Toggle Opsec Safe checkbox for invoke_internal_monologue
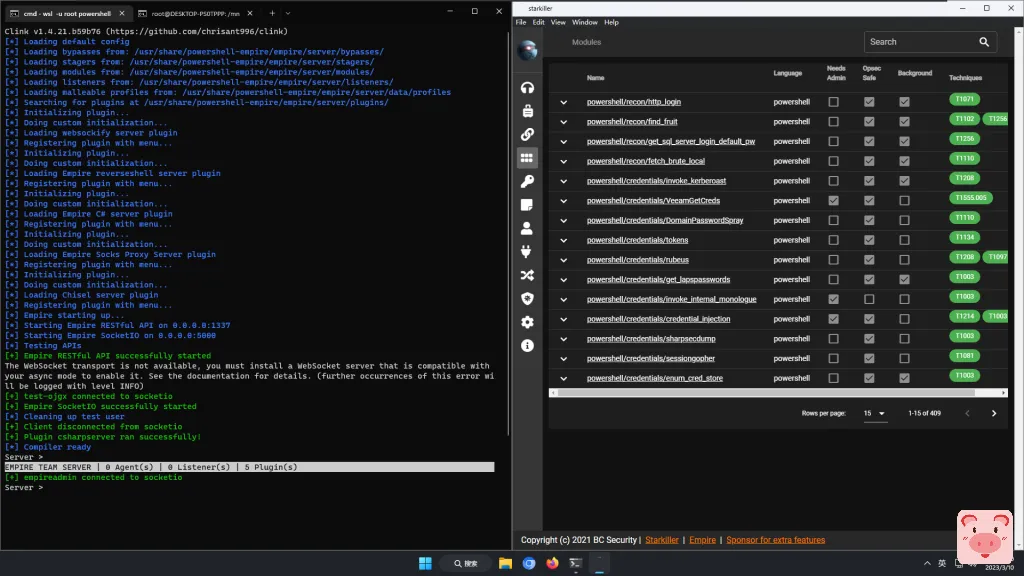 869,299
